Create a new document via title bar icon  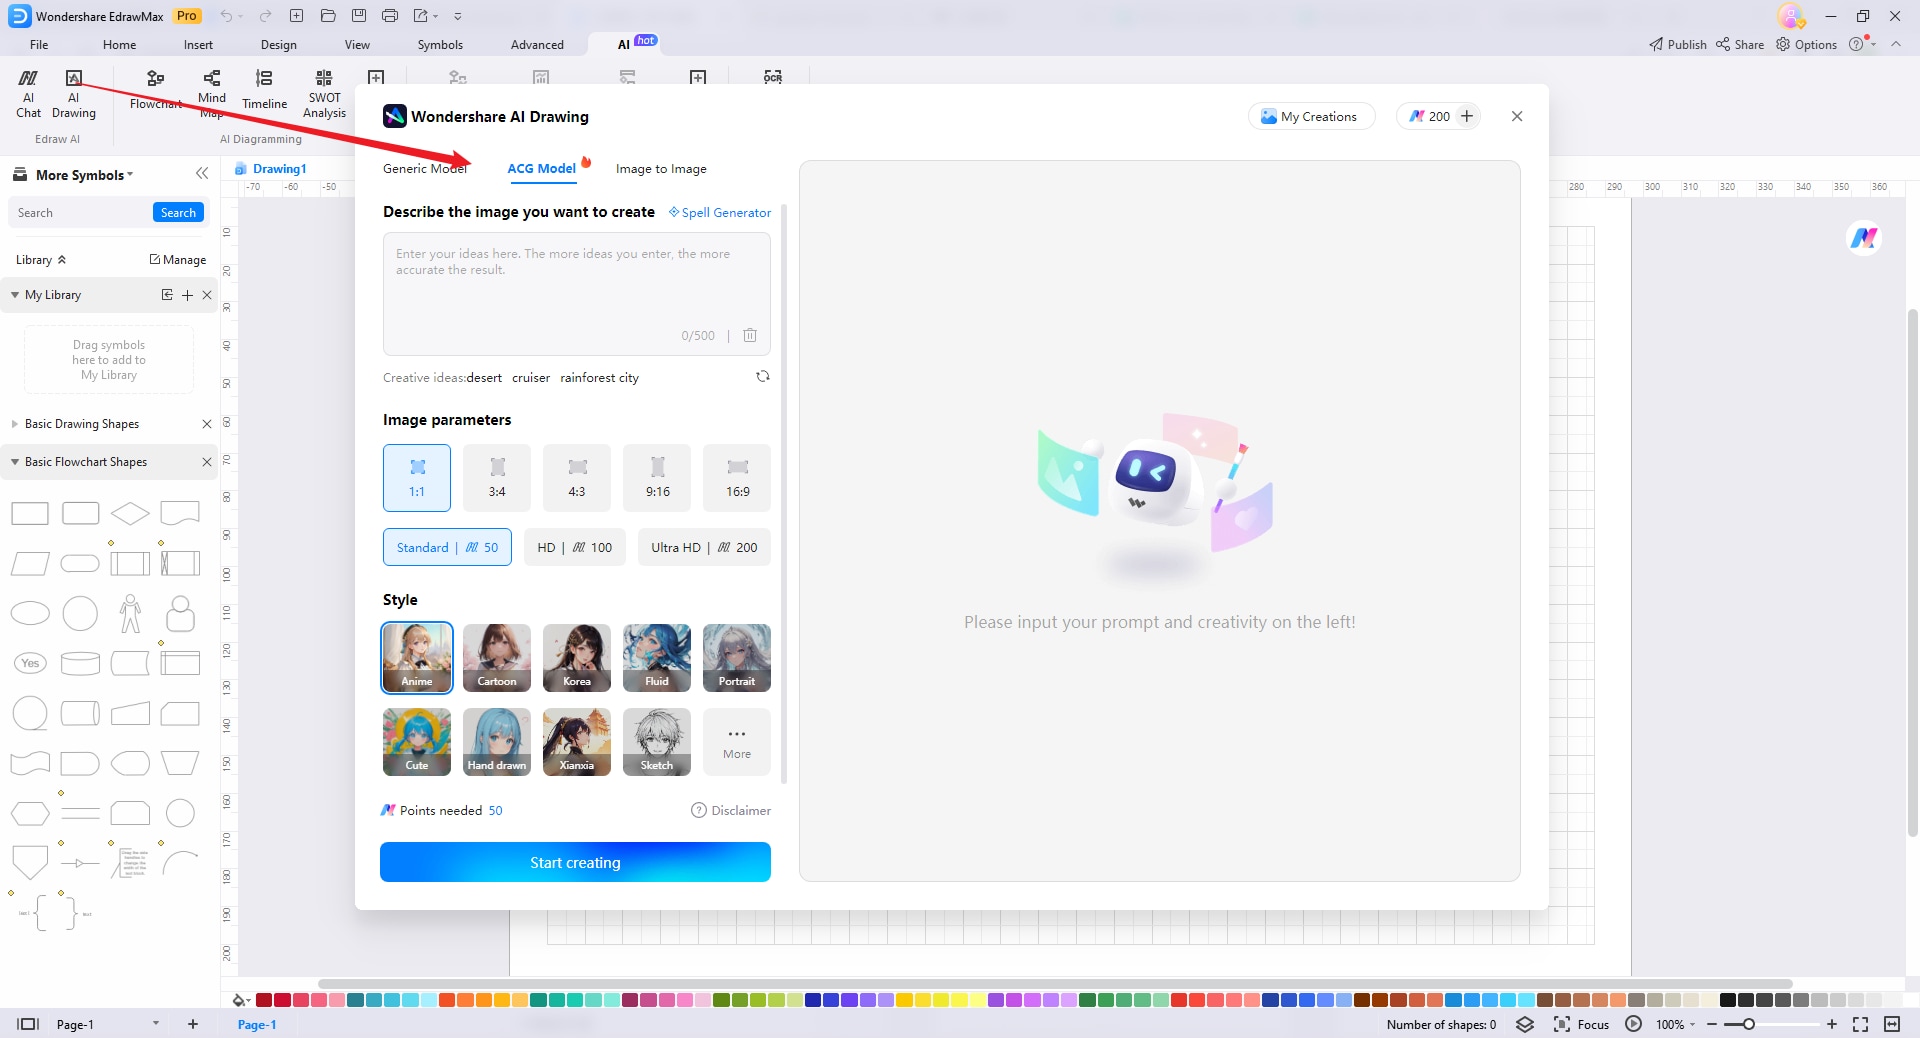[x=297, y=16]
